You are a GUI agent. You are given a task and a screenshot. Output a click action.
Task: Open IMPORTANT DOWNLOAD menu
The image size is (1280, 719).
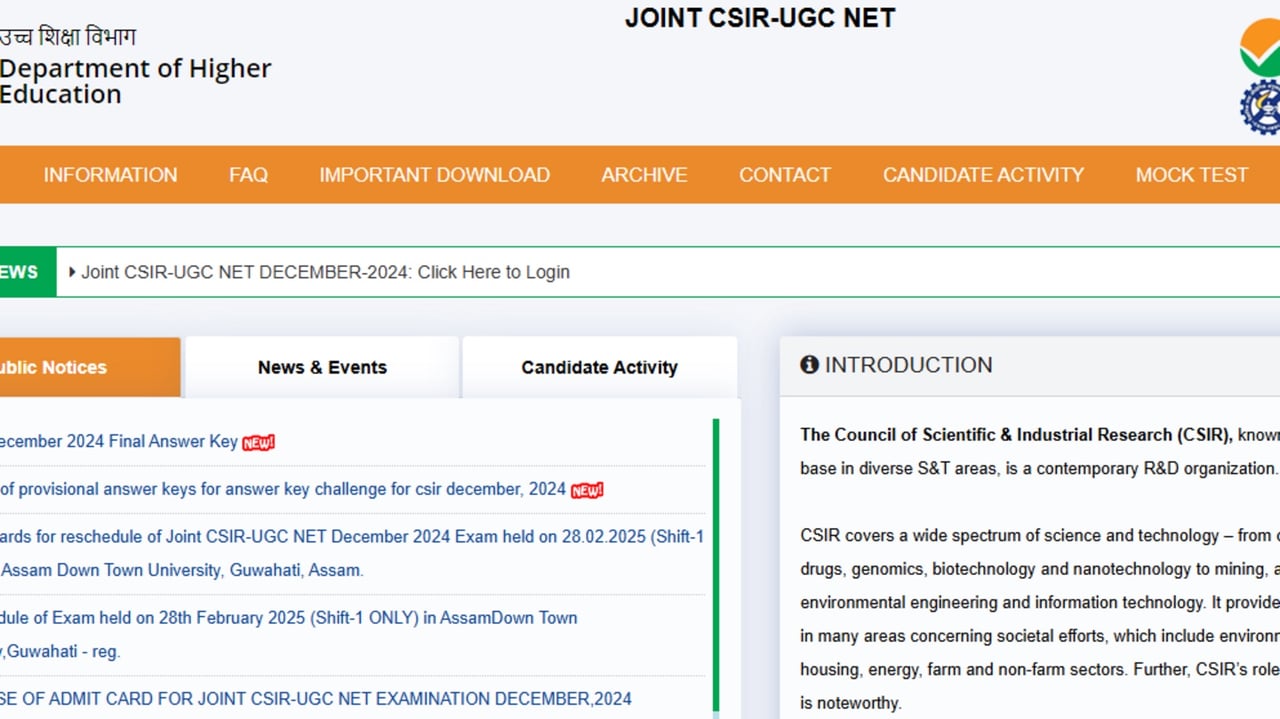click(434, 175)
